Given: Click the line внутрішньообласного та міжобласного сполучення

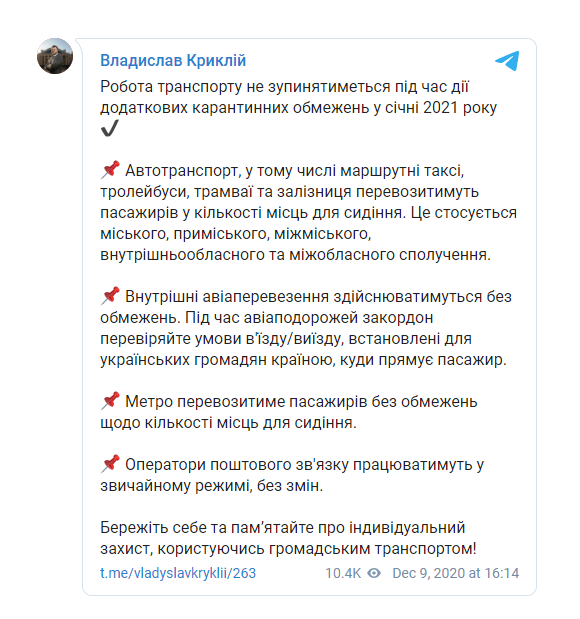Looking at the screenshot, I should tap(295, 255).
